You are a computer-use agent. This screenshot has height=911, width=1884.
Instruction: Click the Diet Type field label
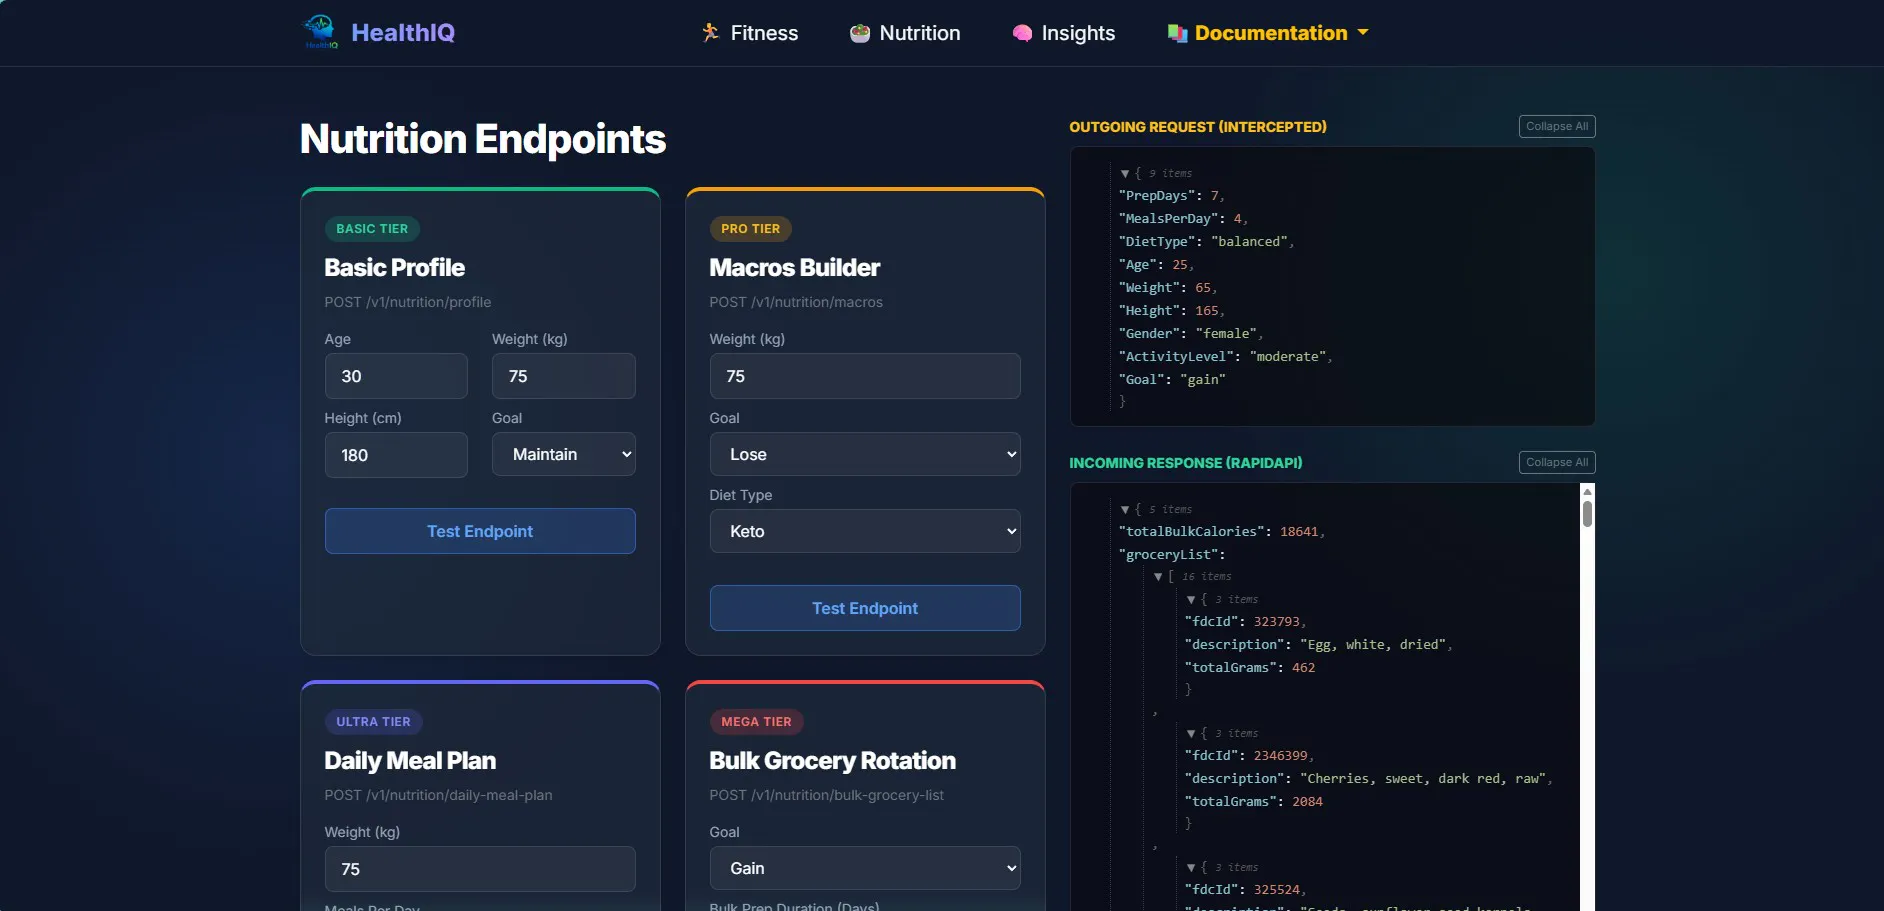pos(741,495)
